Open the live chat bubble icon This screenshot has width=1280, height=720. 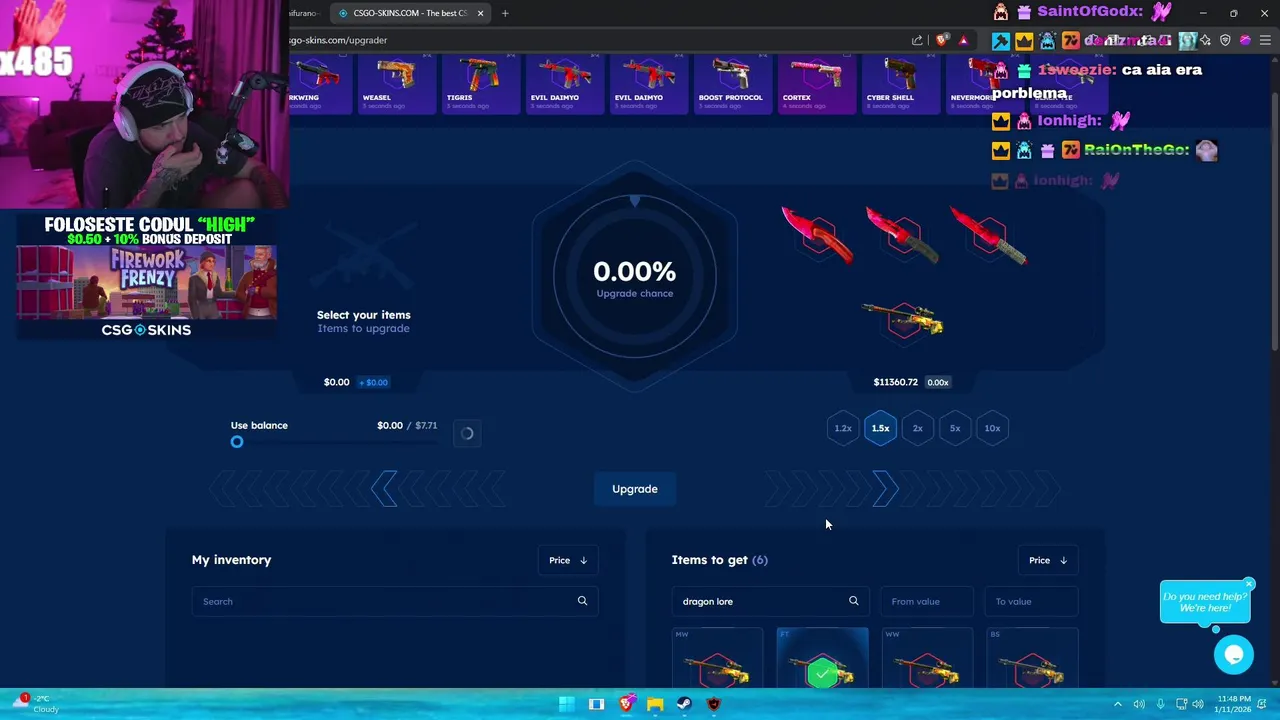[1234, 655]
